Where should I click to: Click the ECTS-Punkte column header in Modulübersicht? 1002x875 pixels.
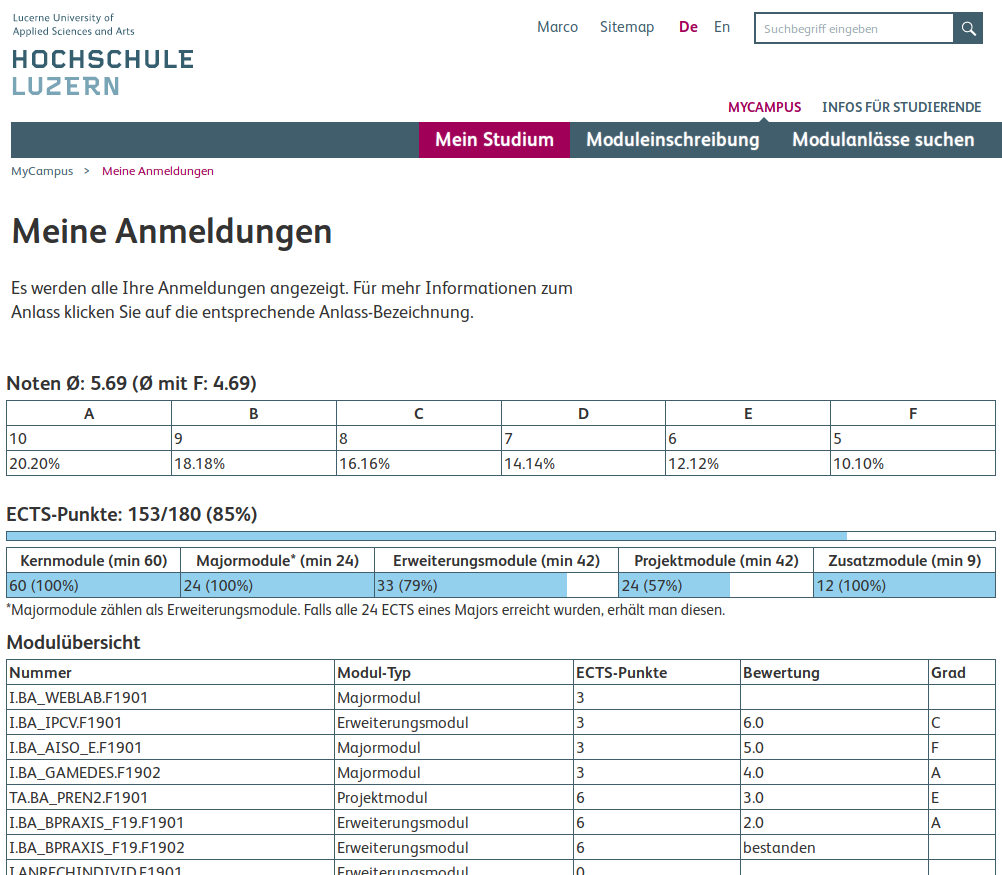click(x=657, y=672)
